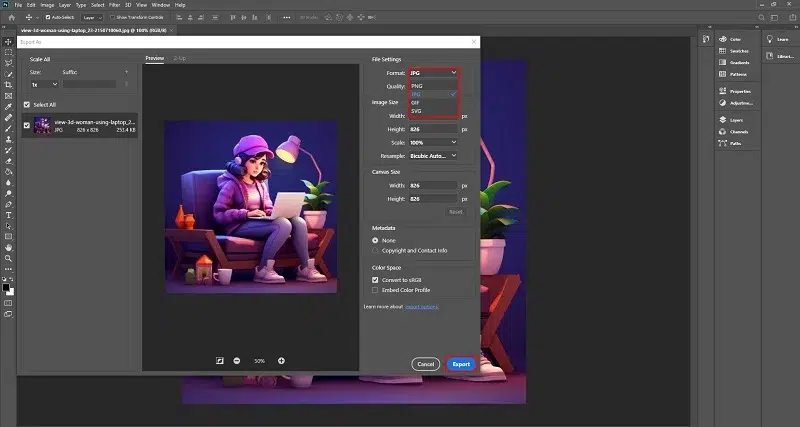Image resolution: width=800 pixels, height=427 pixels.
Task: Click the Export button
Action: click(461, 364)
